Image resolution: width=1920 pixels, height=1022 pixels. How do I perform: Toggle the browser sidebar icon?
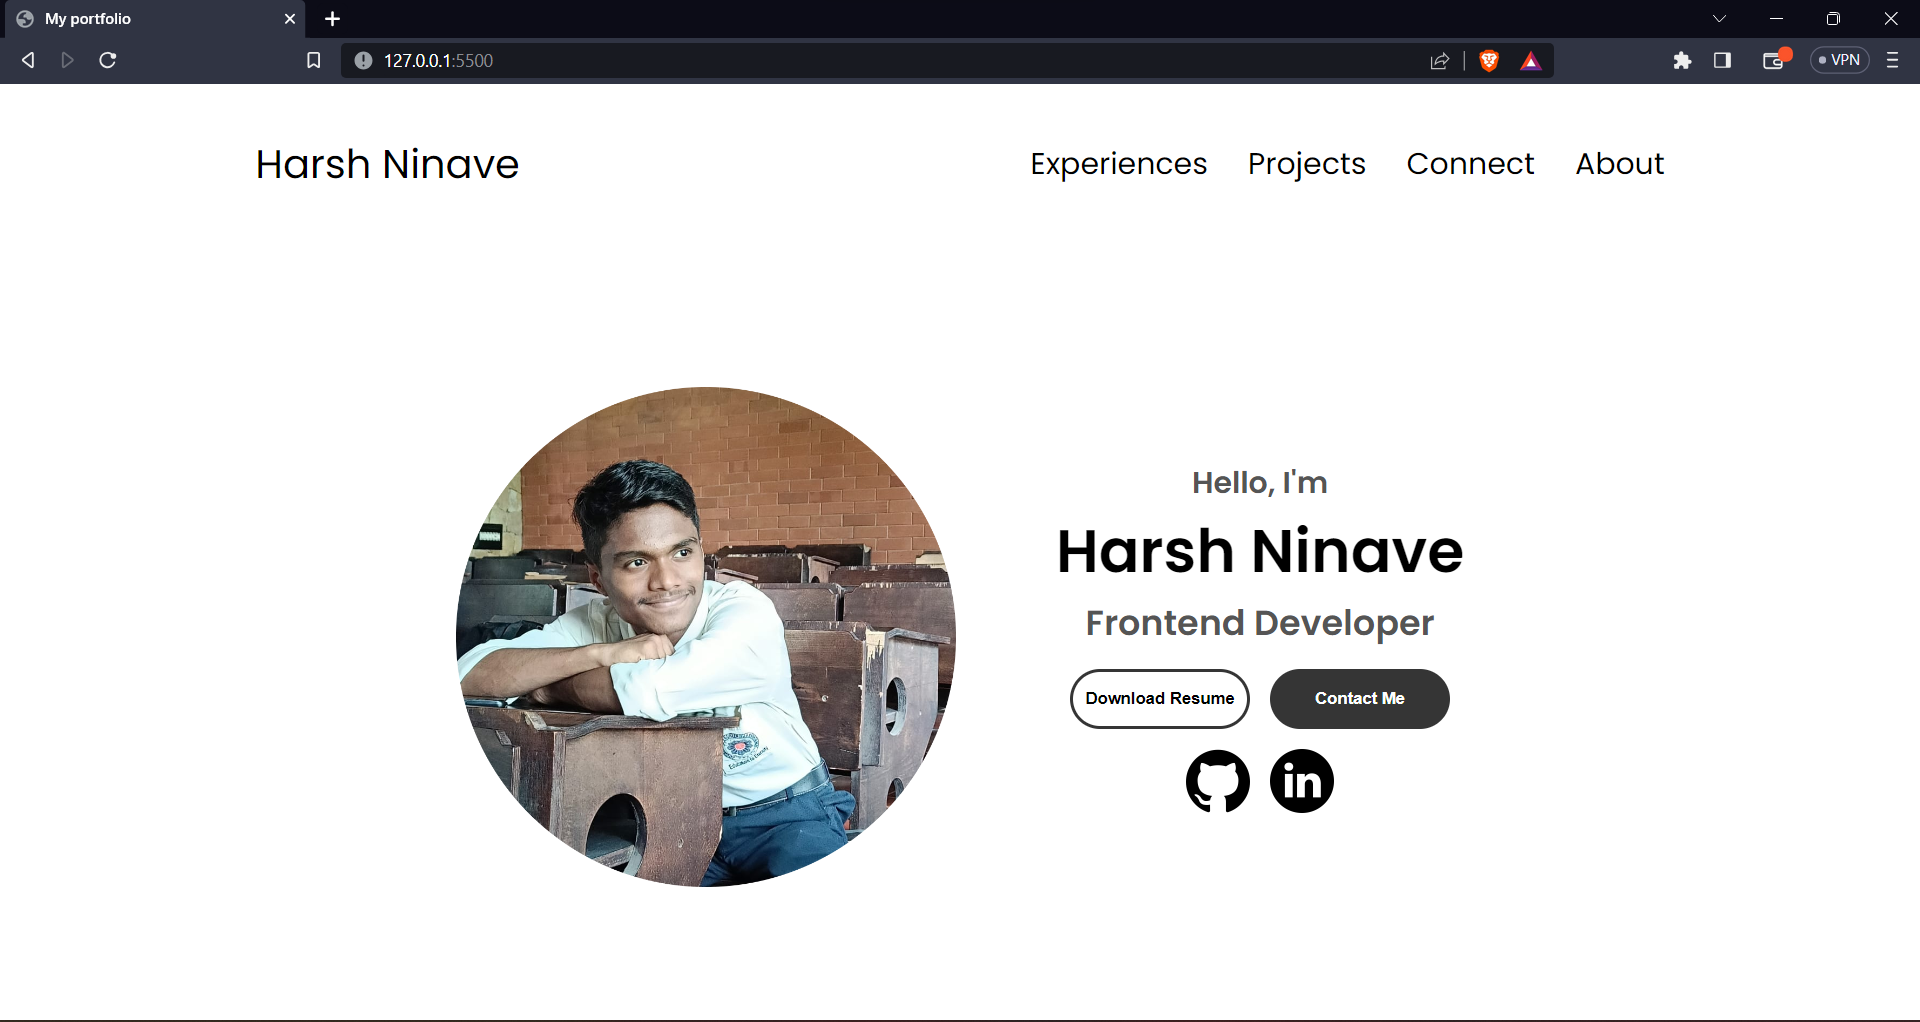[x=1723, y=61]
